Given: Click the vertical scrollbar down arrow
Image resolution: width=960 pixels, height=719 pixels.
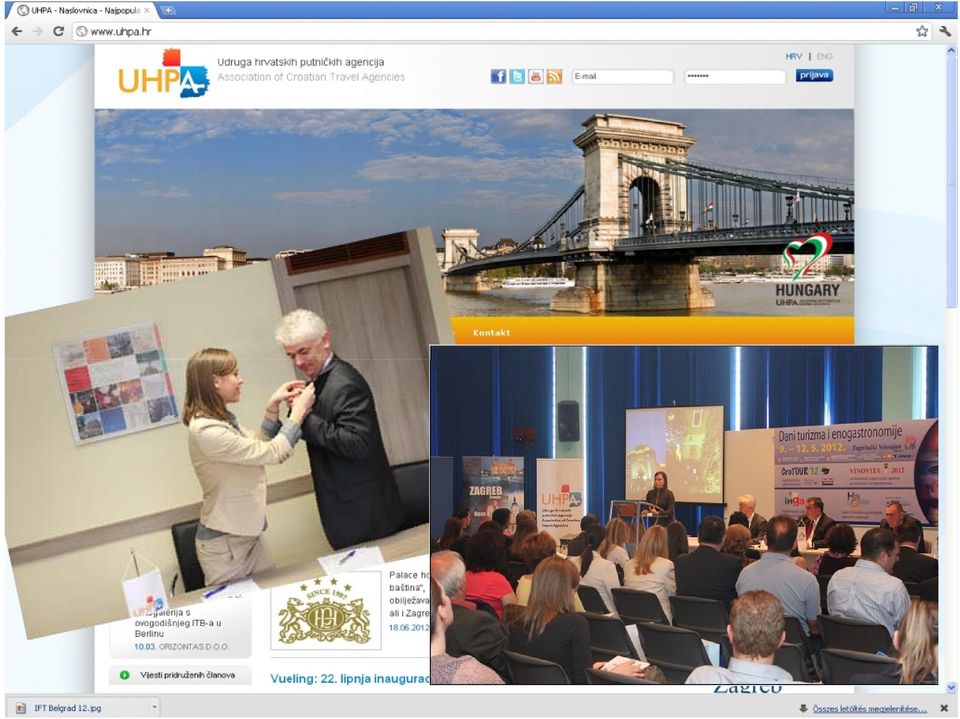Looking at the screenshot, I should pos(951,687).
